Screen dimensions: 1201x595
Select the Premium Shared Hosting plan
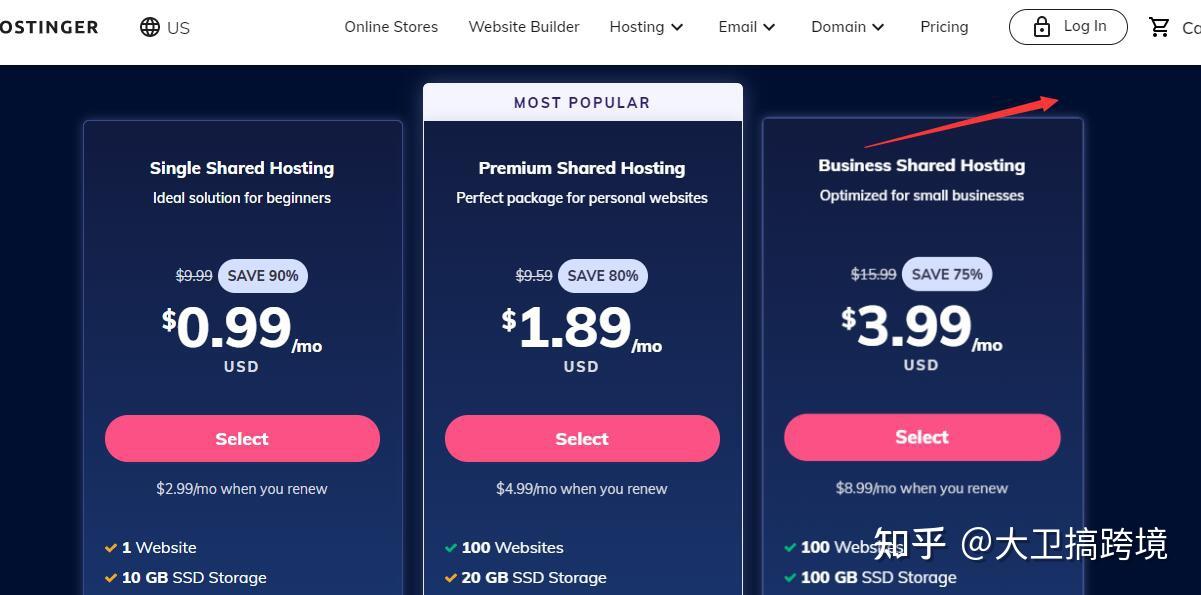(582, 439)
